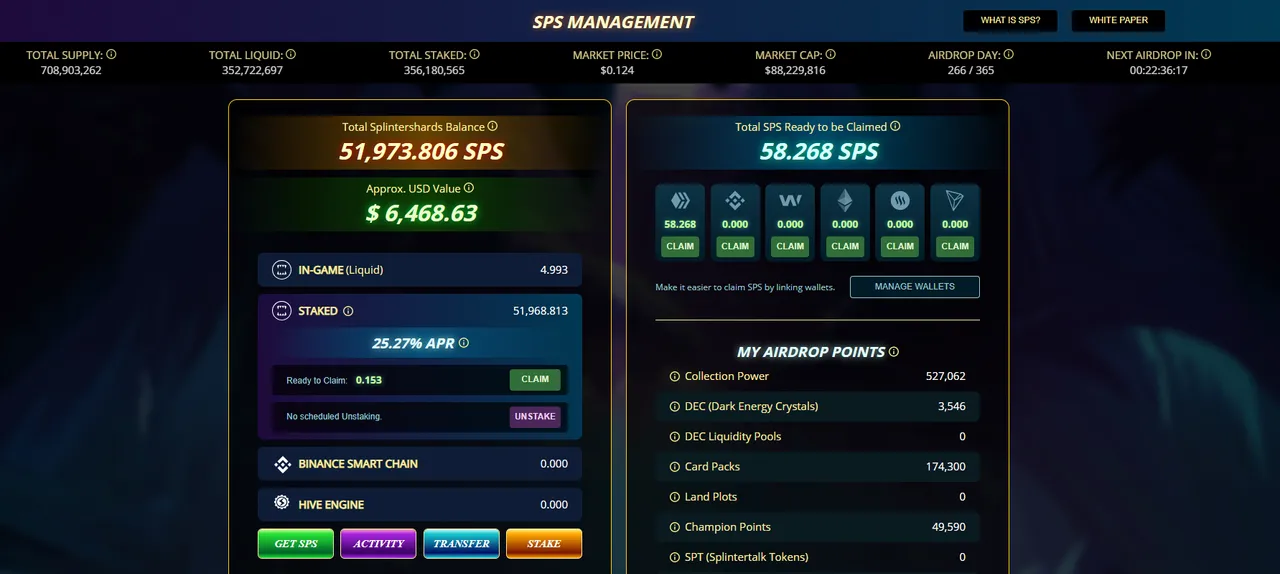Viewport: 1280px width, 574px height.
Task: Claim the 0.153 staking reward
Action: [535, 379]
